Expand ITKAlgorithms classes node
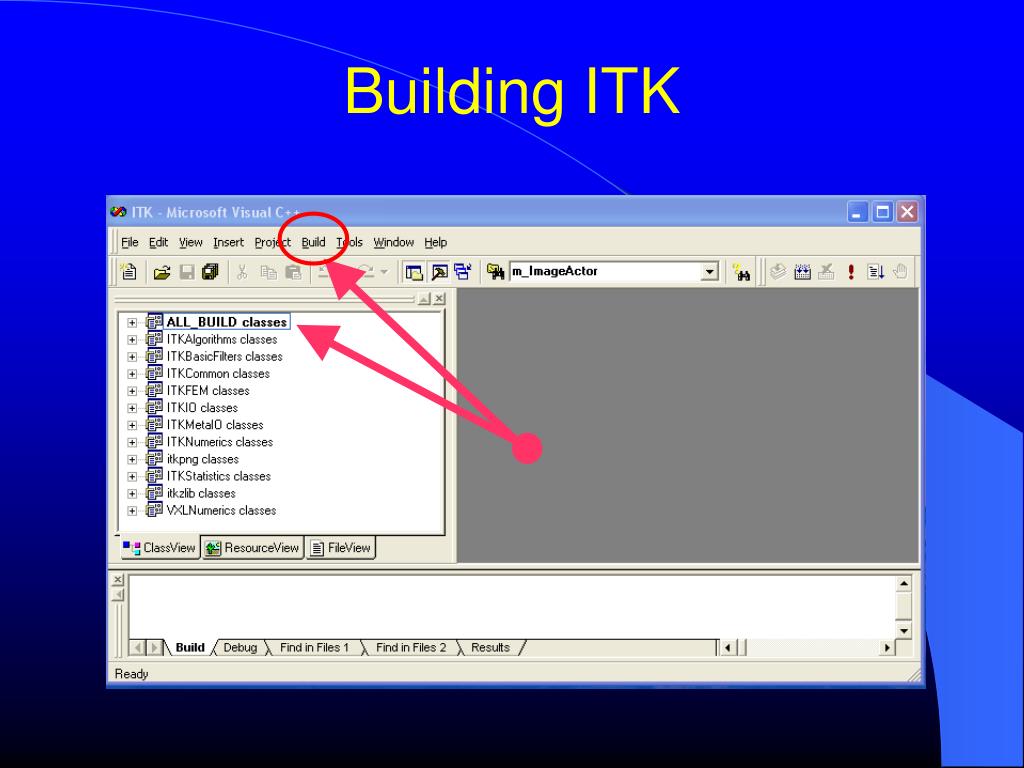This screenshot has width=1024, height=768. [132, 340]
